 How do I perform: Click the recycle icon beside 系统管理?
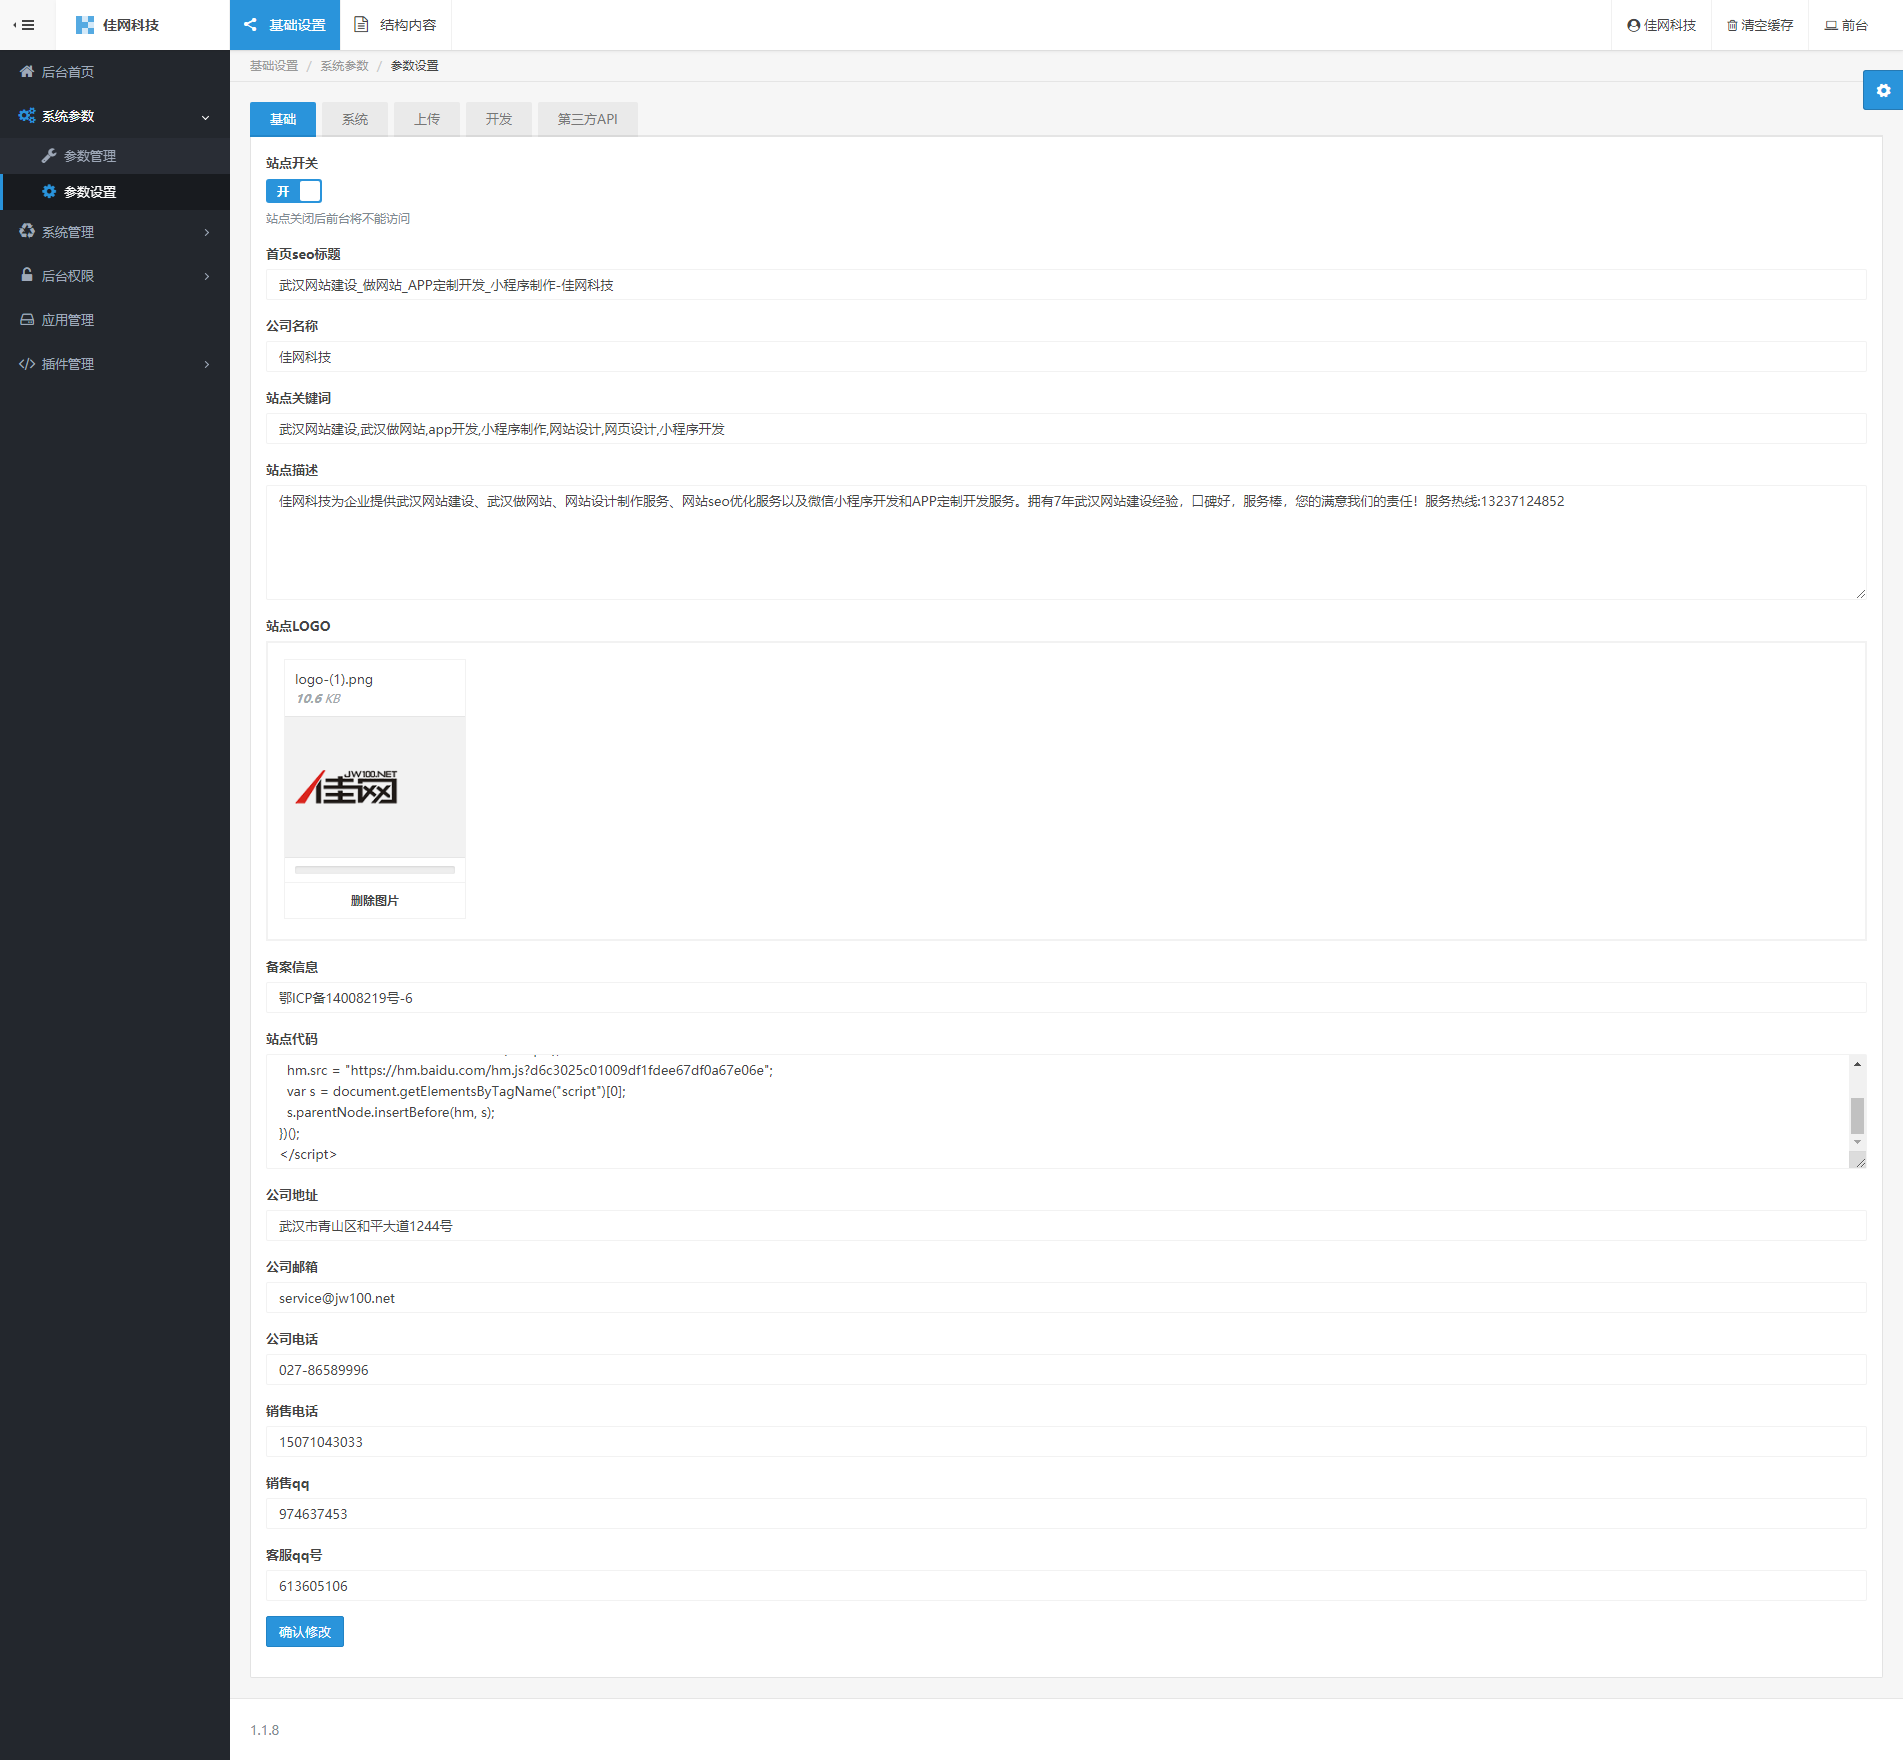tap(27, 231)
